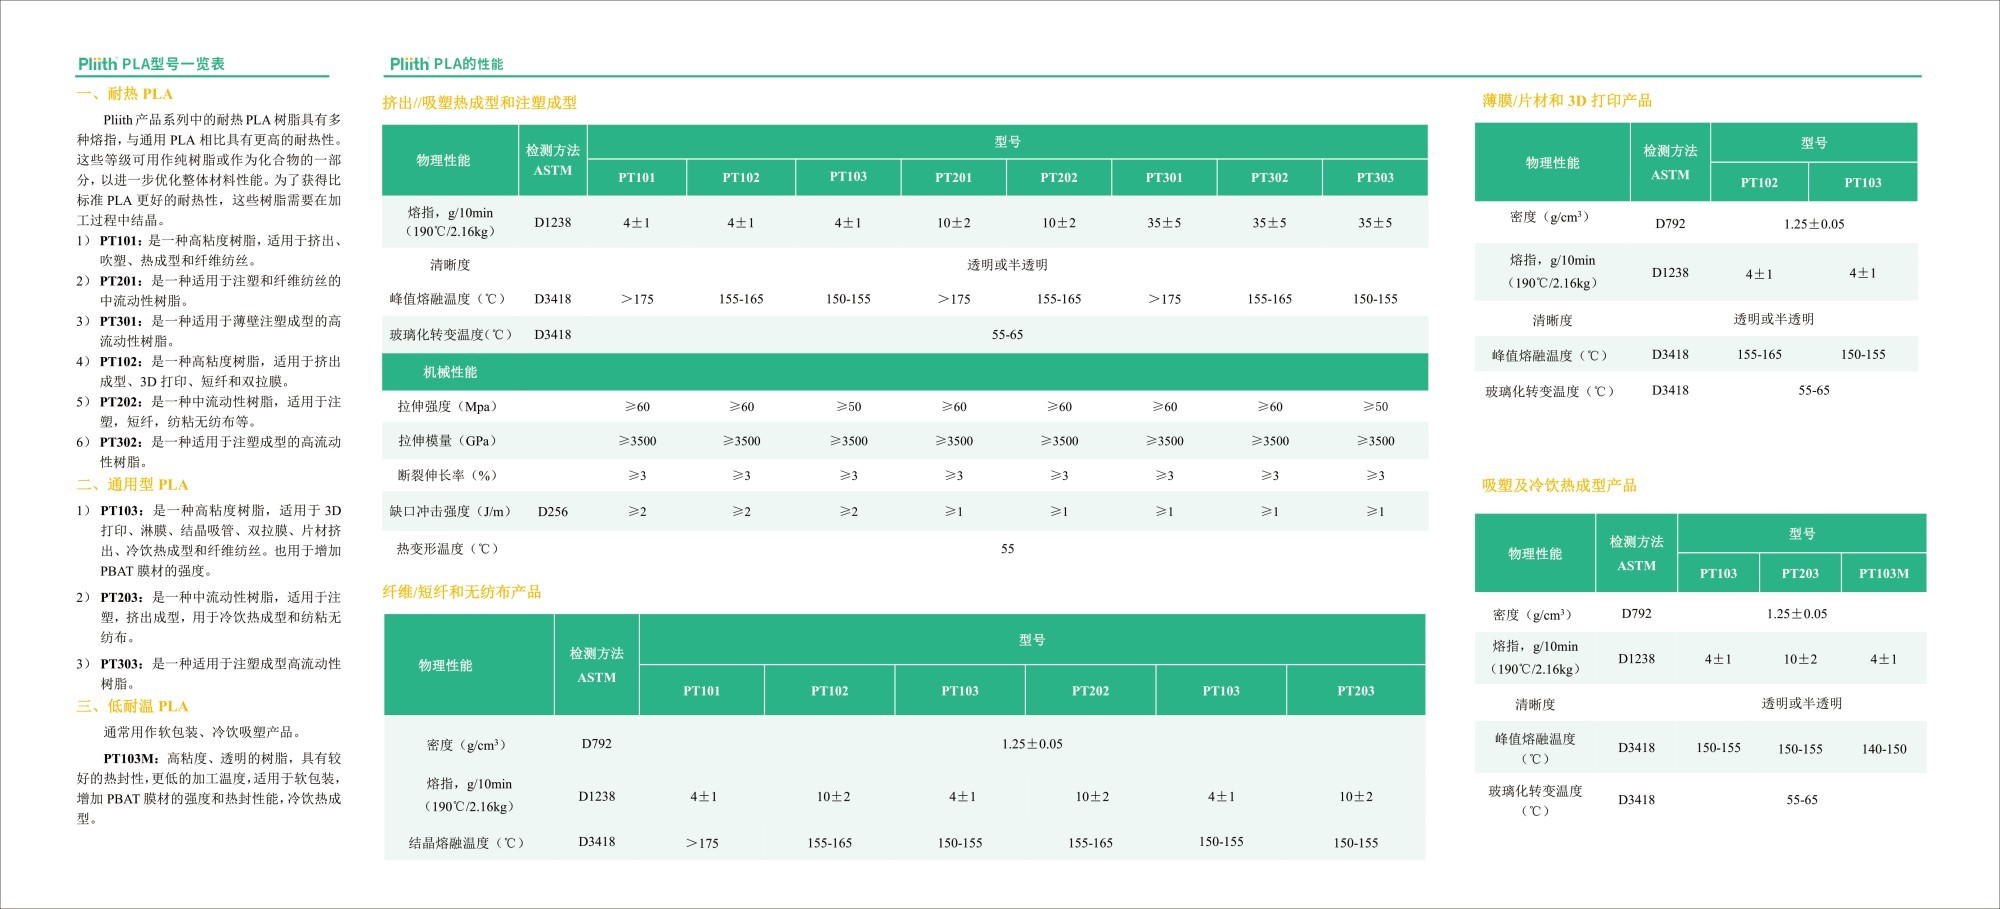Click the PT101 header in the fiber table

701,691
